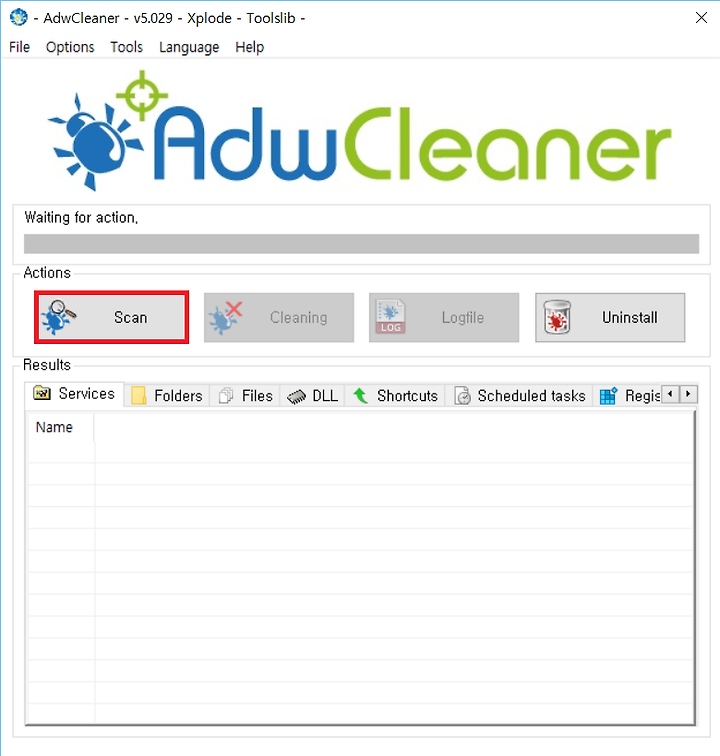Viewport: 720px width, 756px height.
Task: Click the LOG file icon
Action: 390,317
